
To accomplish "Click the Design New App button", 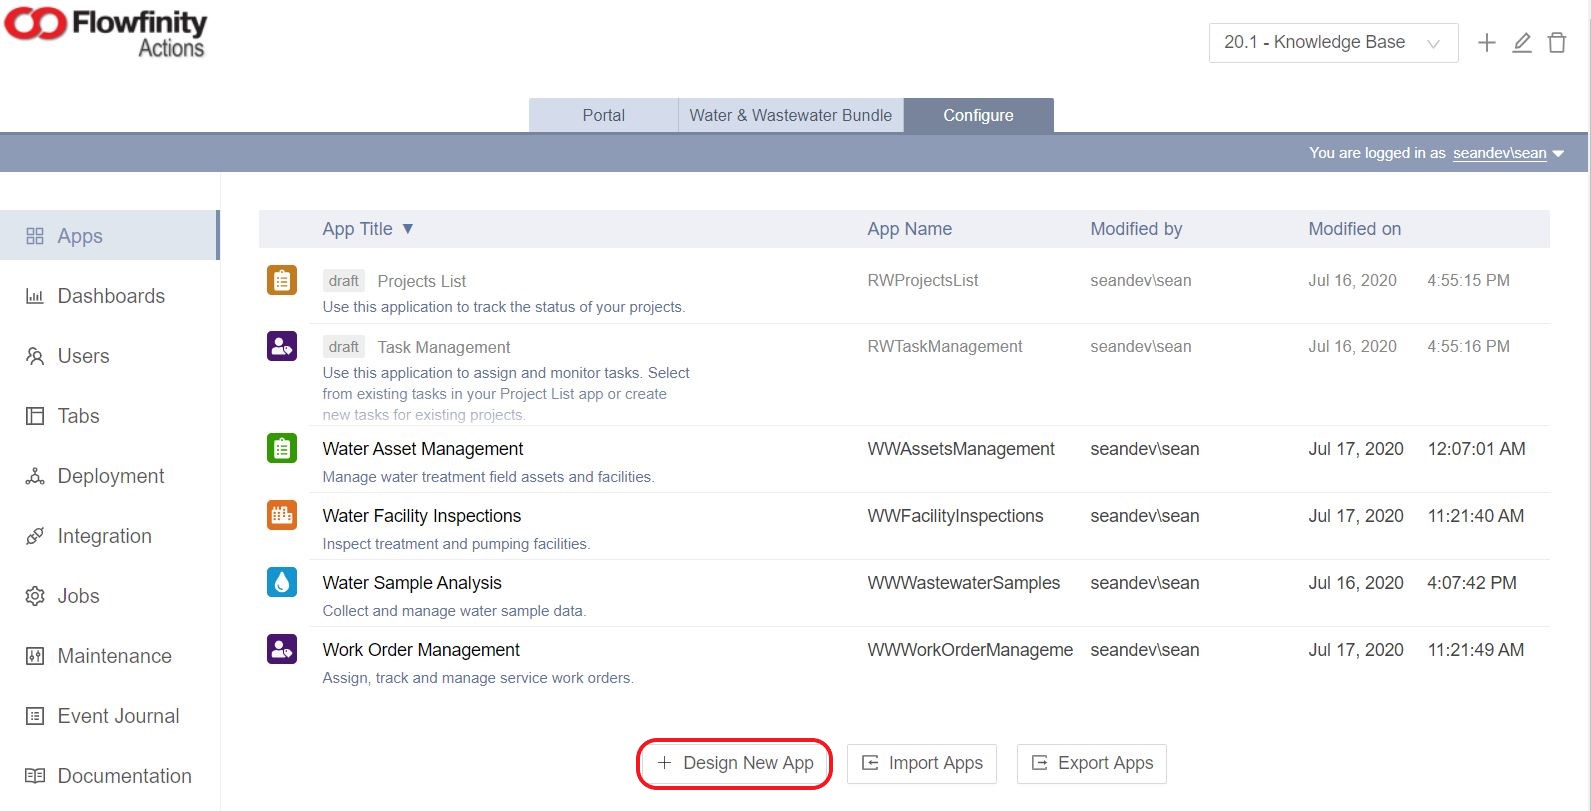I will 735,763.
